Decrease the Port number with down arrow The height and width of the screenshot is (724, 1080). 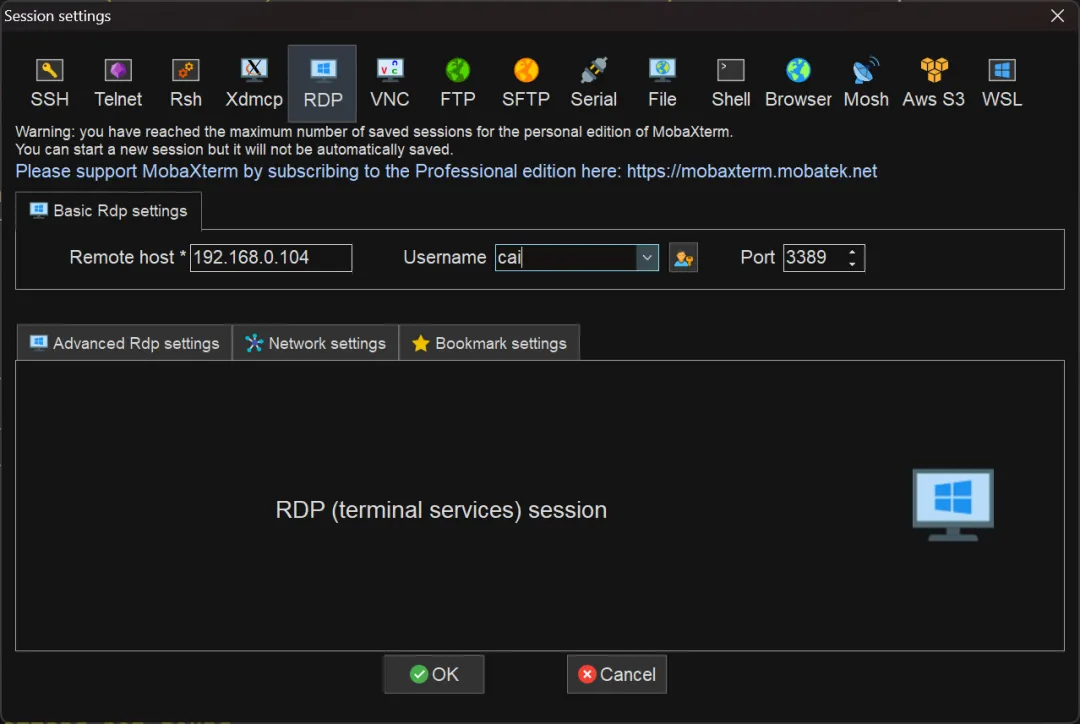pos(852,264)
